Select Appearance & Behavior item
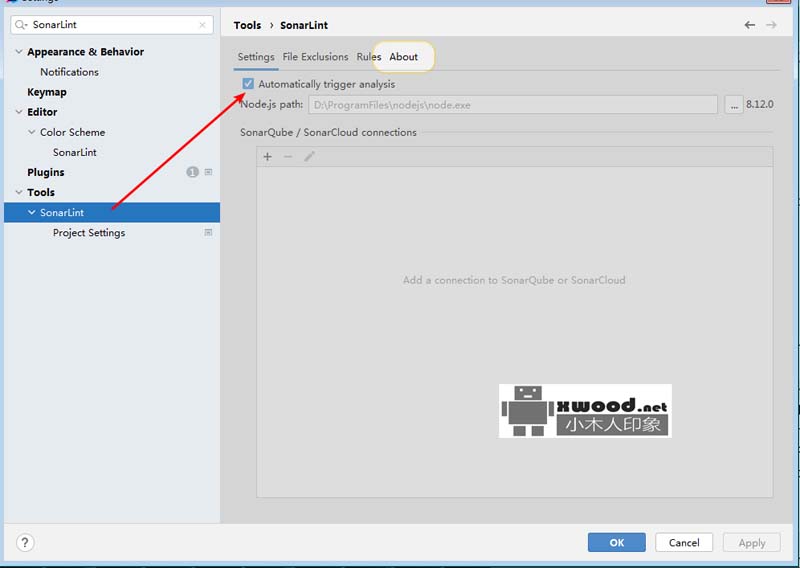 [86, 52]
